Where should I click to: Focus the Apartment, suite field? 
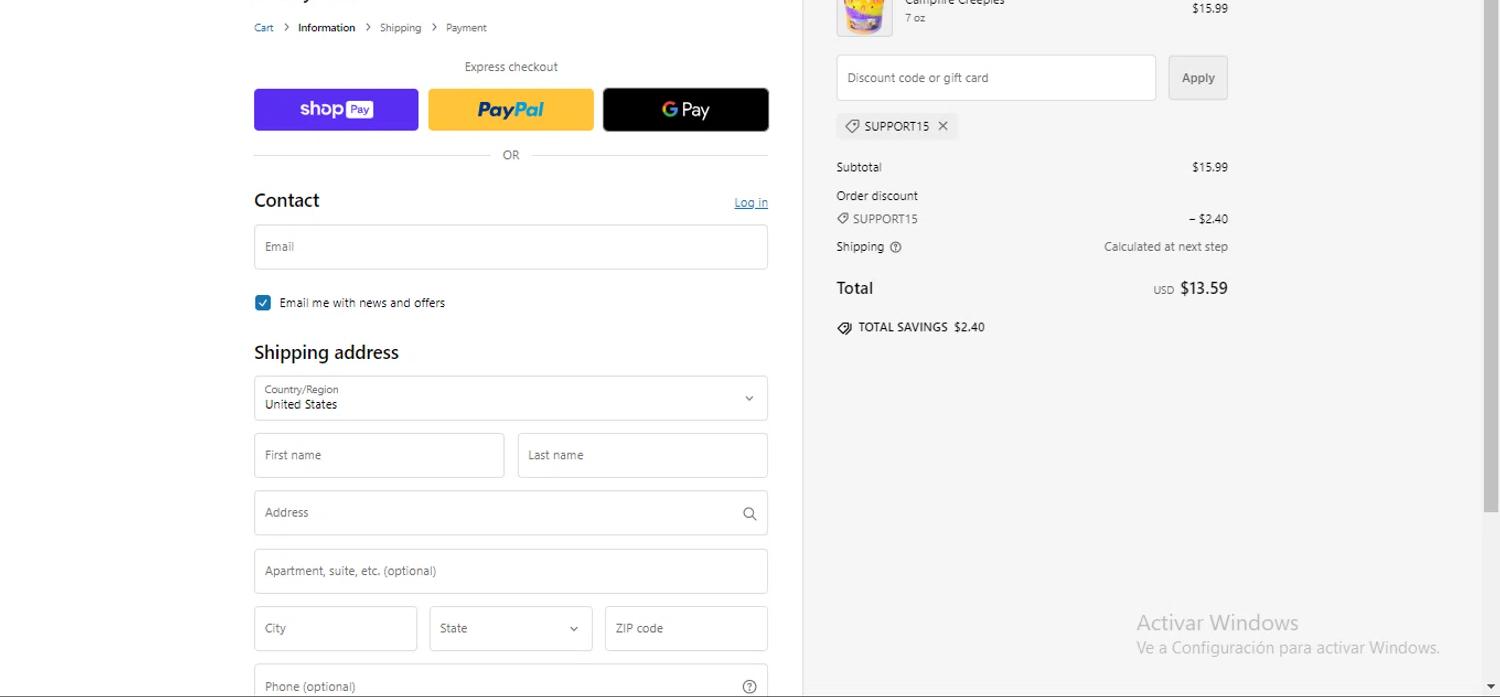[x=511, y=571]
